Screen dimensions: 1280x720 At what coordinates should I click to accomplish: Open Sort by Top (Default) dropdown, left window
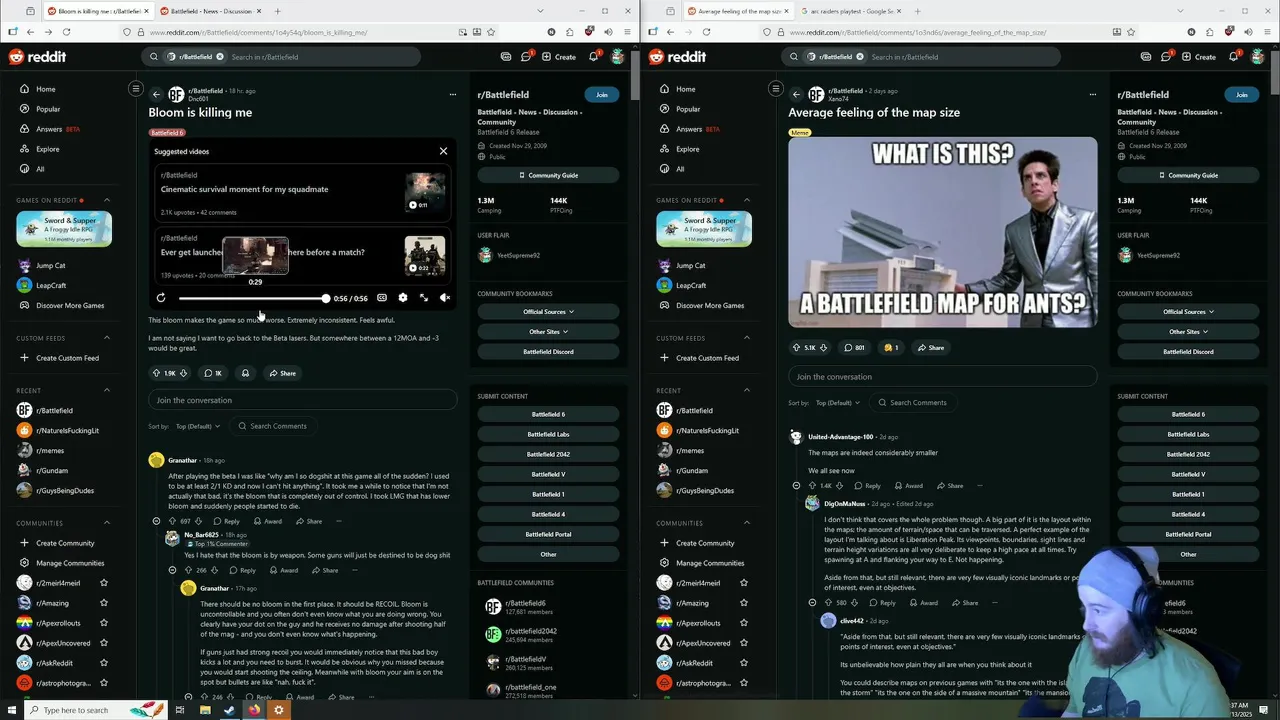(198, 426)
